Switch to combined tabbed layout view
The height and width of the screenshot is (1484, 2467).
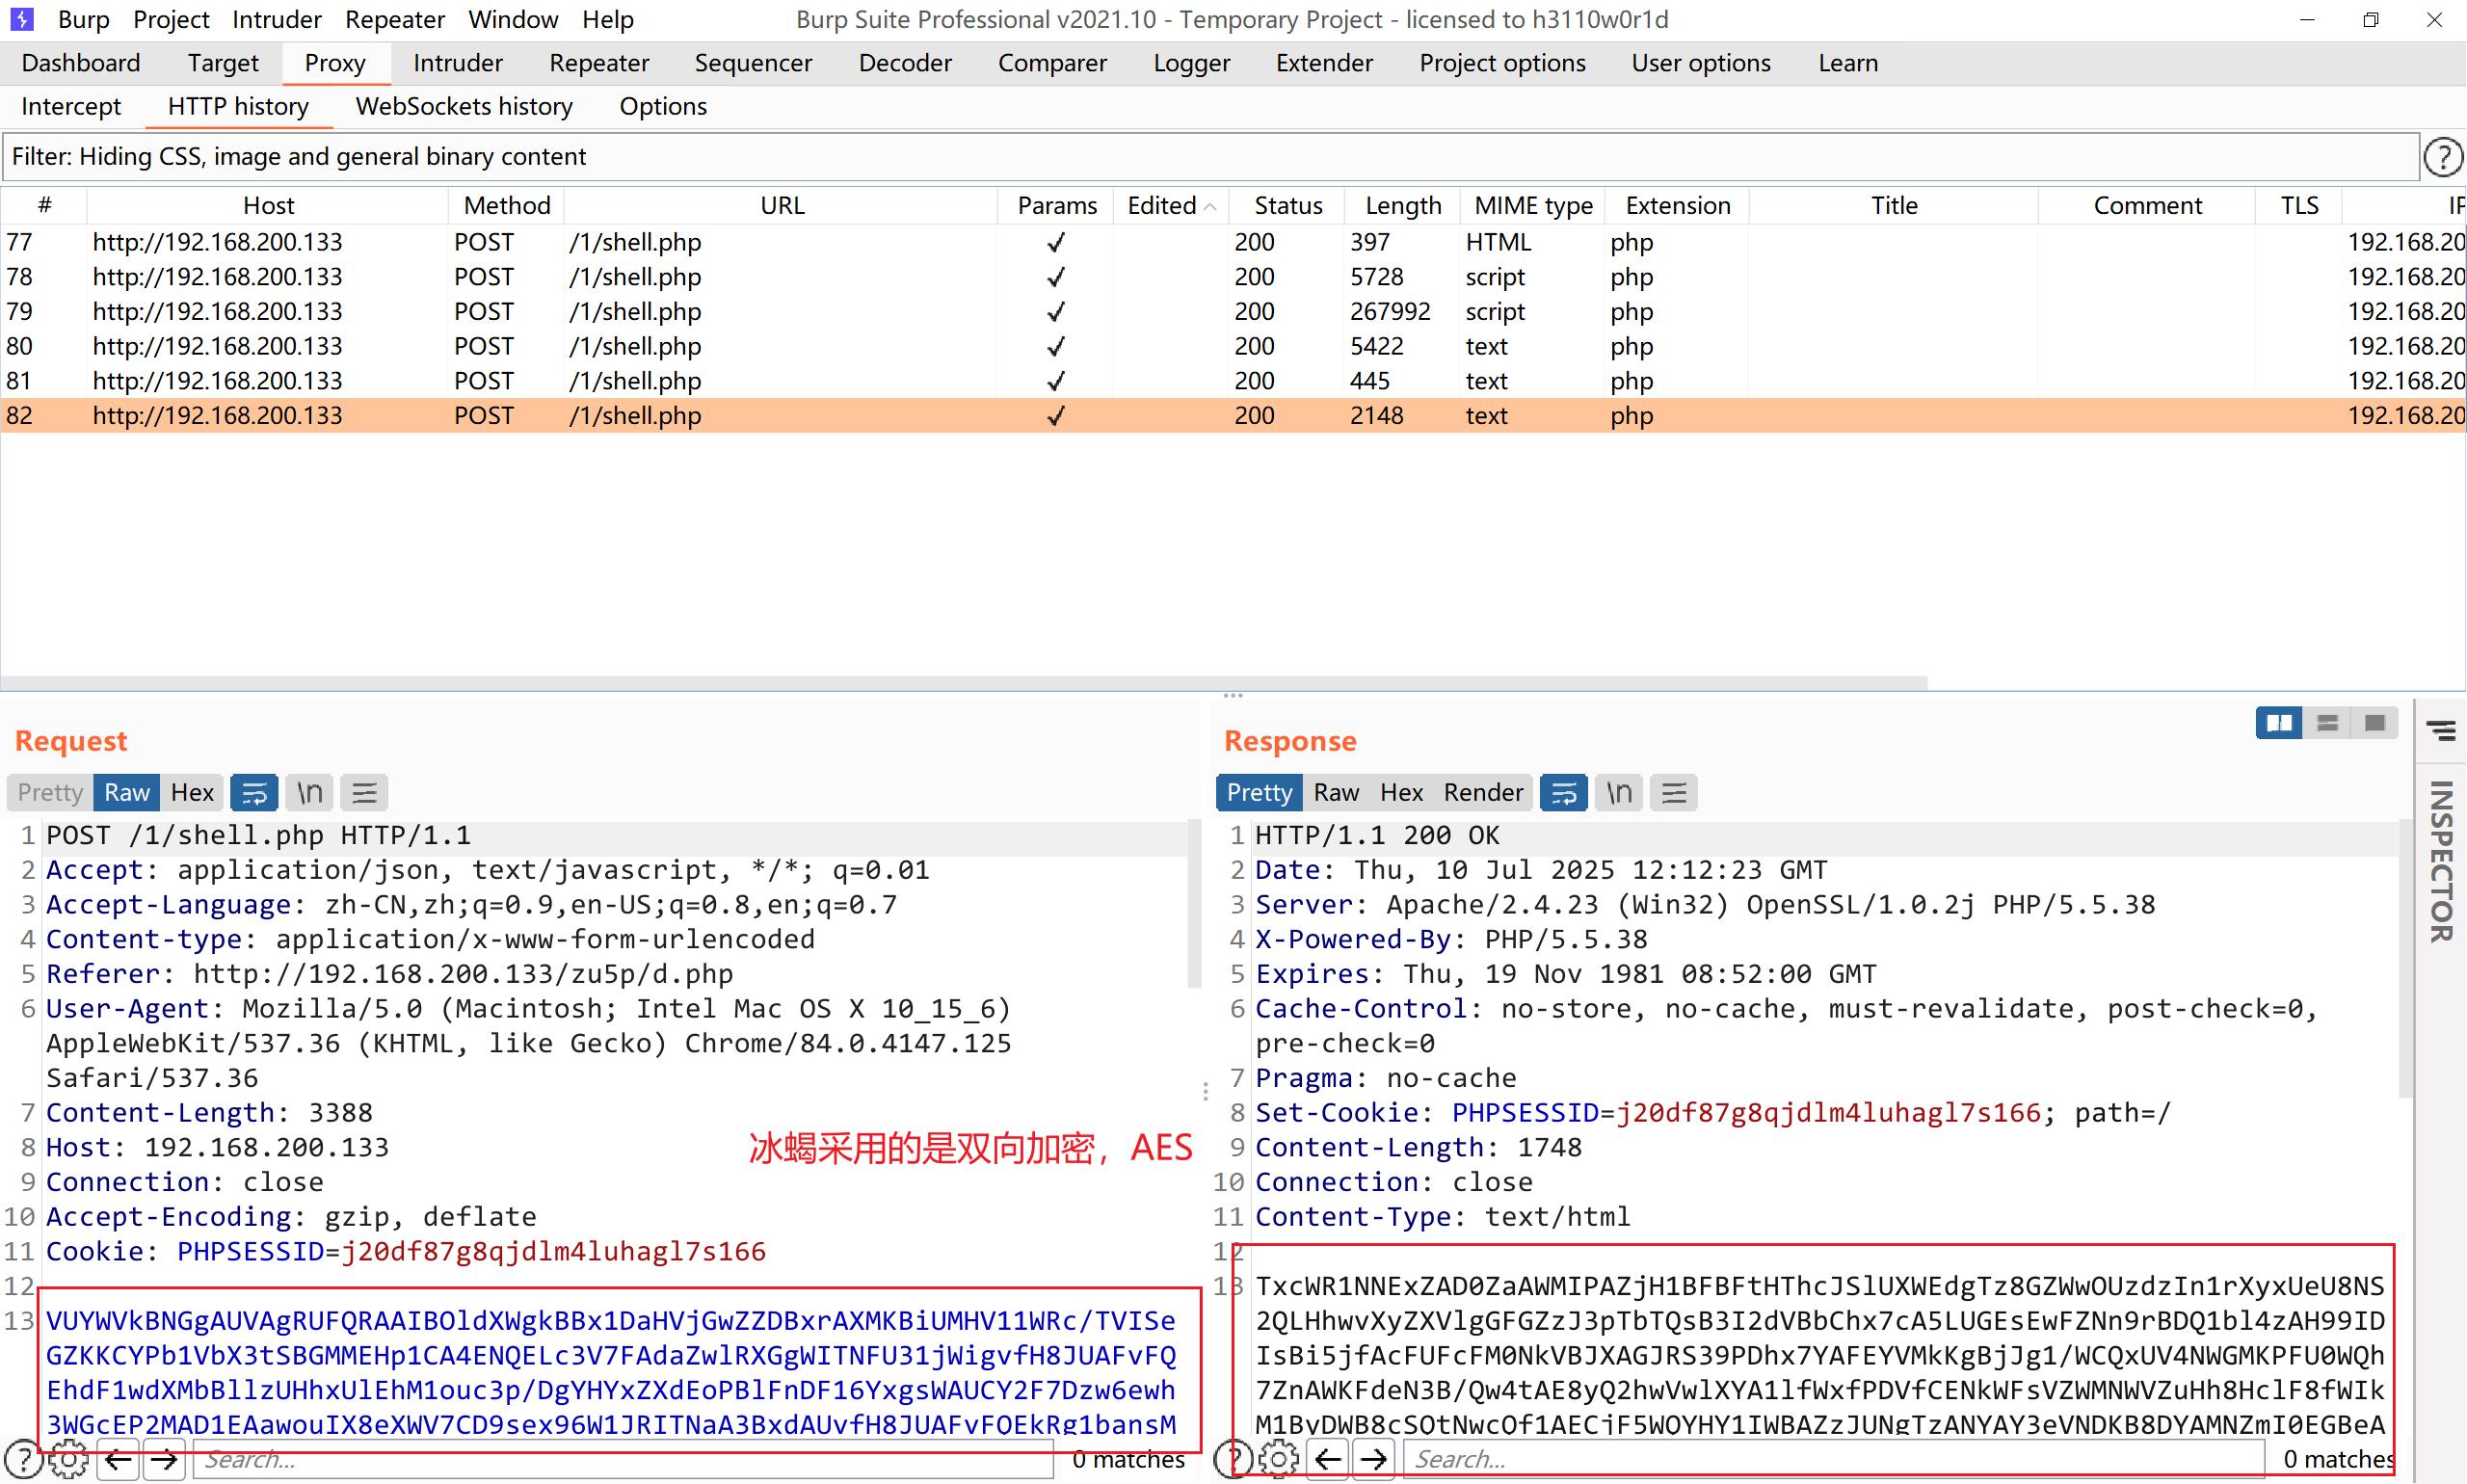click(x=2375, y=723)
